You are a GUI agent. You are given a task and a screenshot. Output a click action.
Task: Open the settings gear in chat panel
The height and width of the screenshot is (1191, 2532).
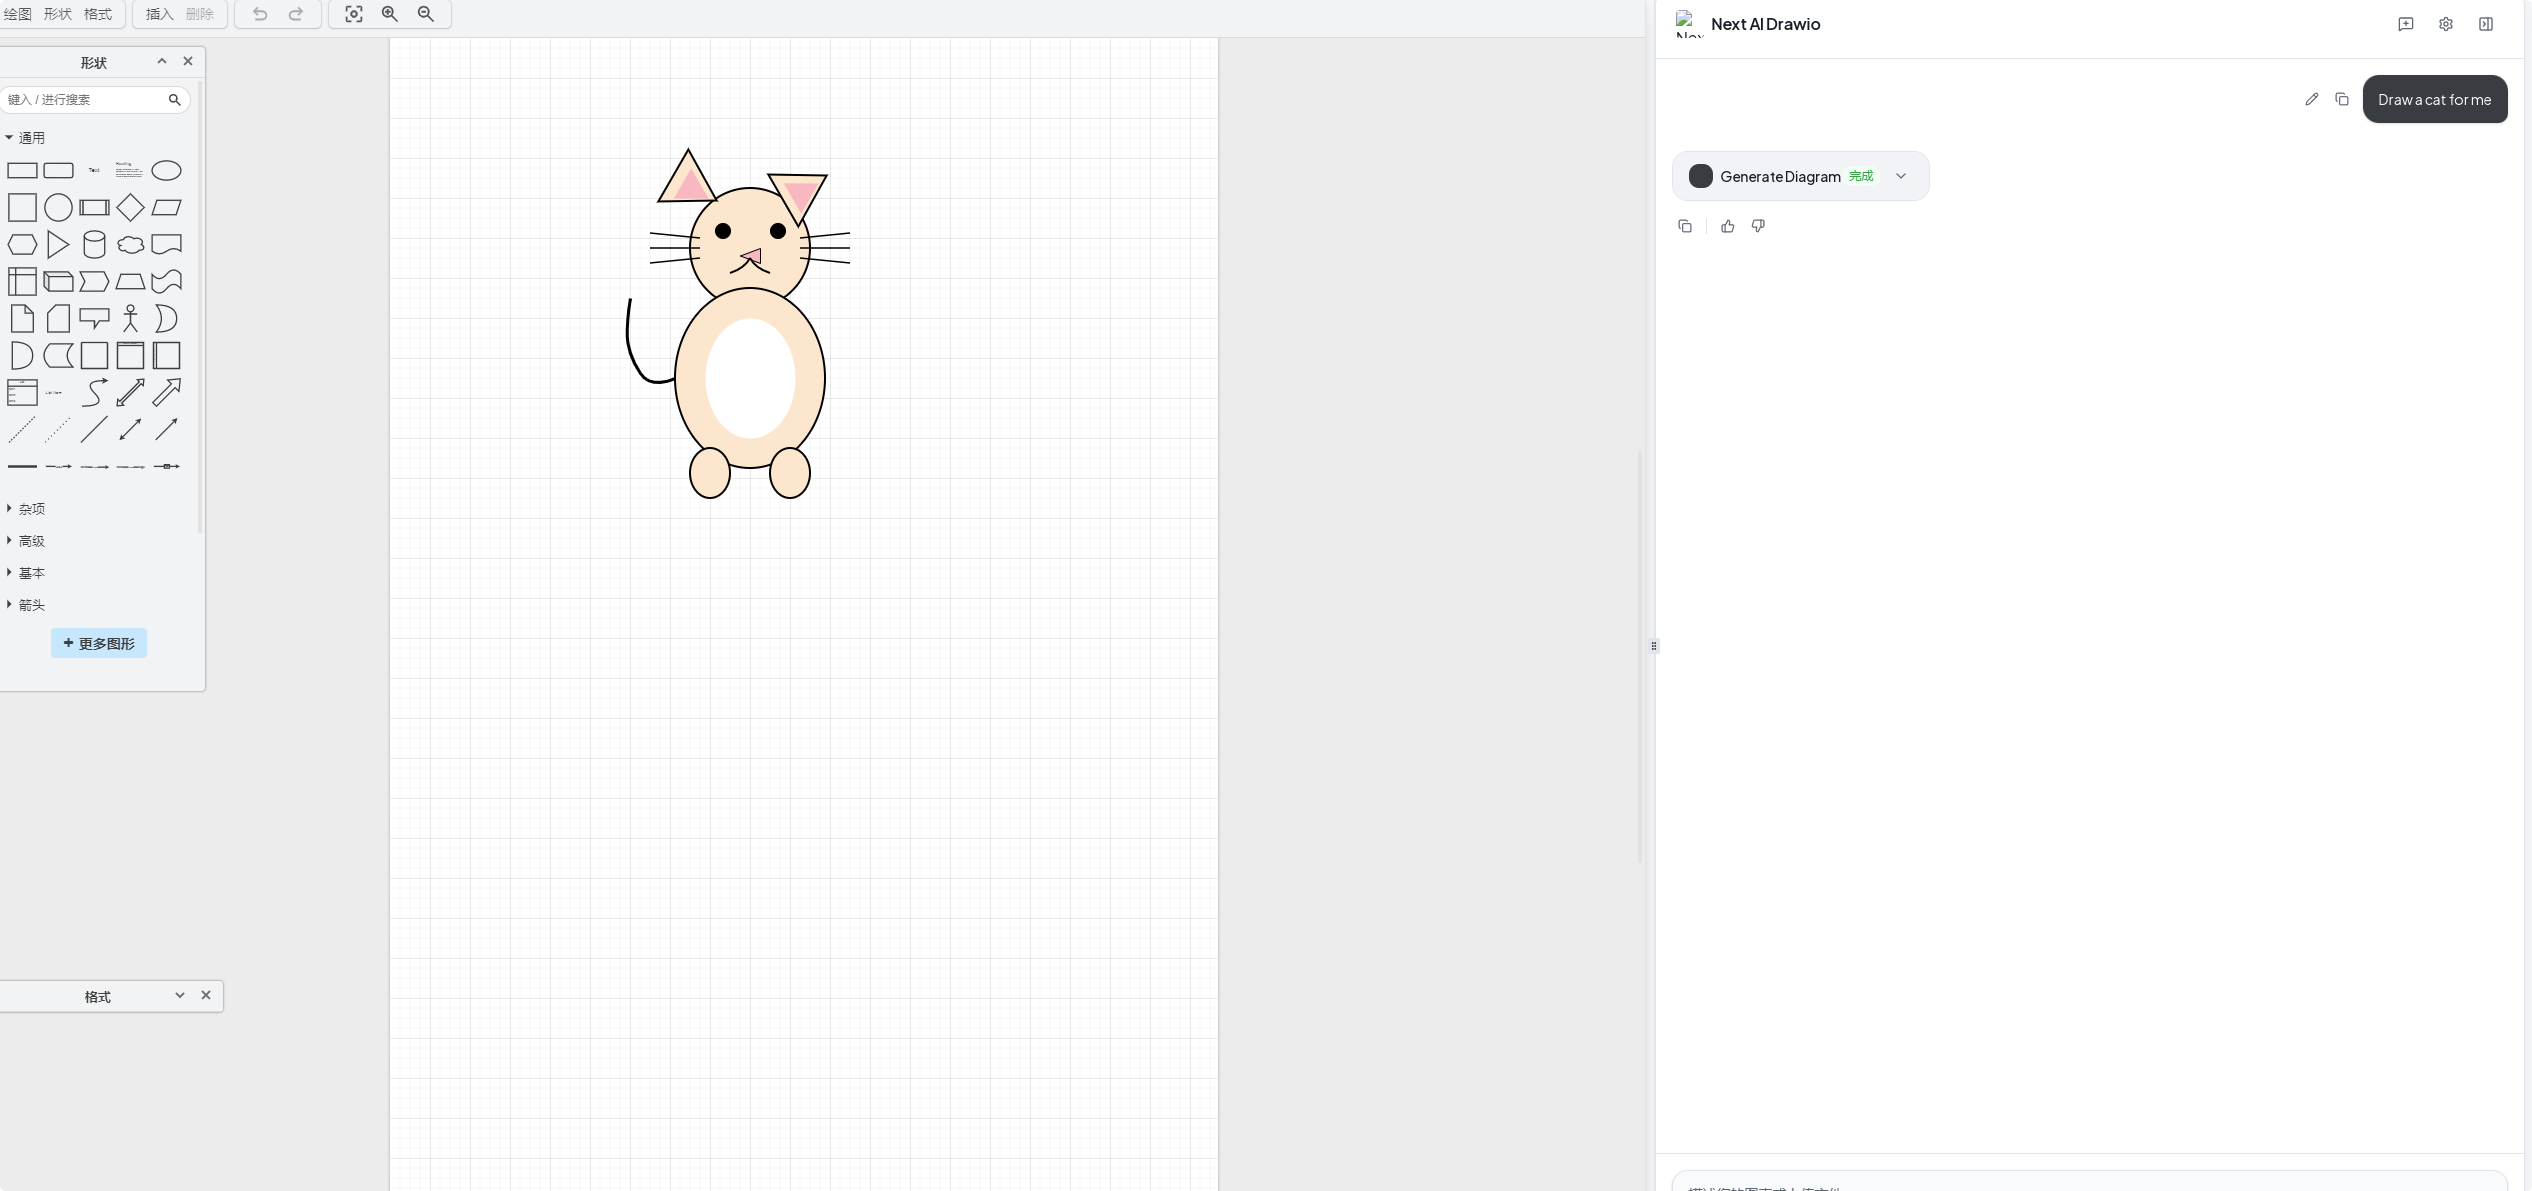[2445, 24]
